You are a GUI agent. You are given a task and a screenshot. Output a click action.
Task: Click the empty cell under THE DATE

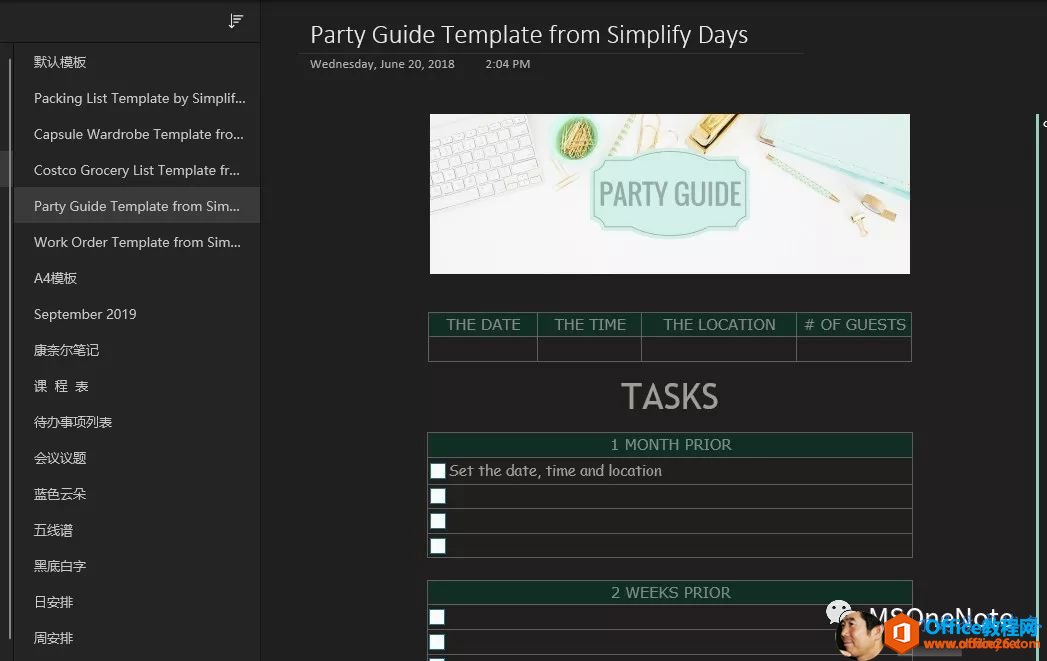point(483,349)
